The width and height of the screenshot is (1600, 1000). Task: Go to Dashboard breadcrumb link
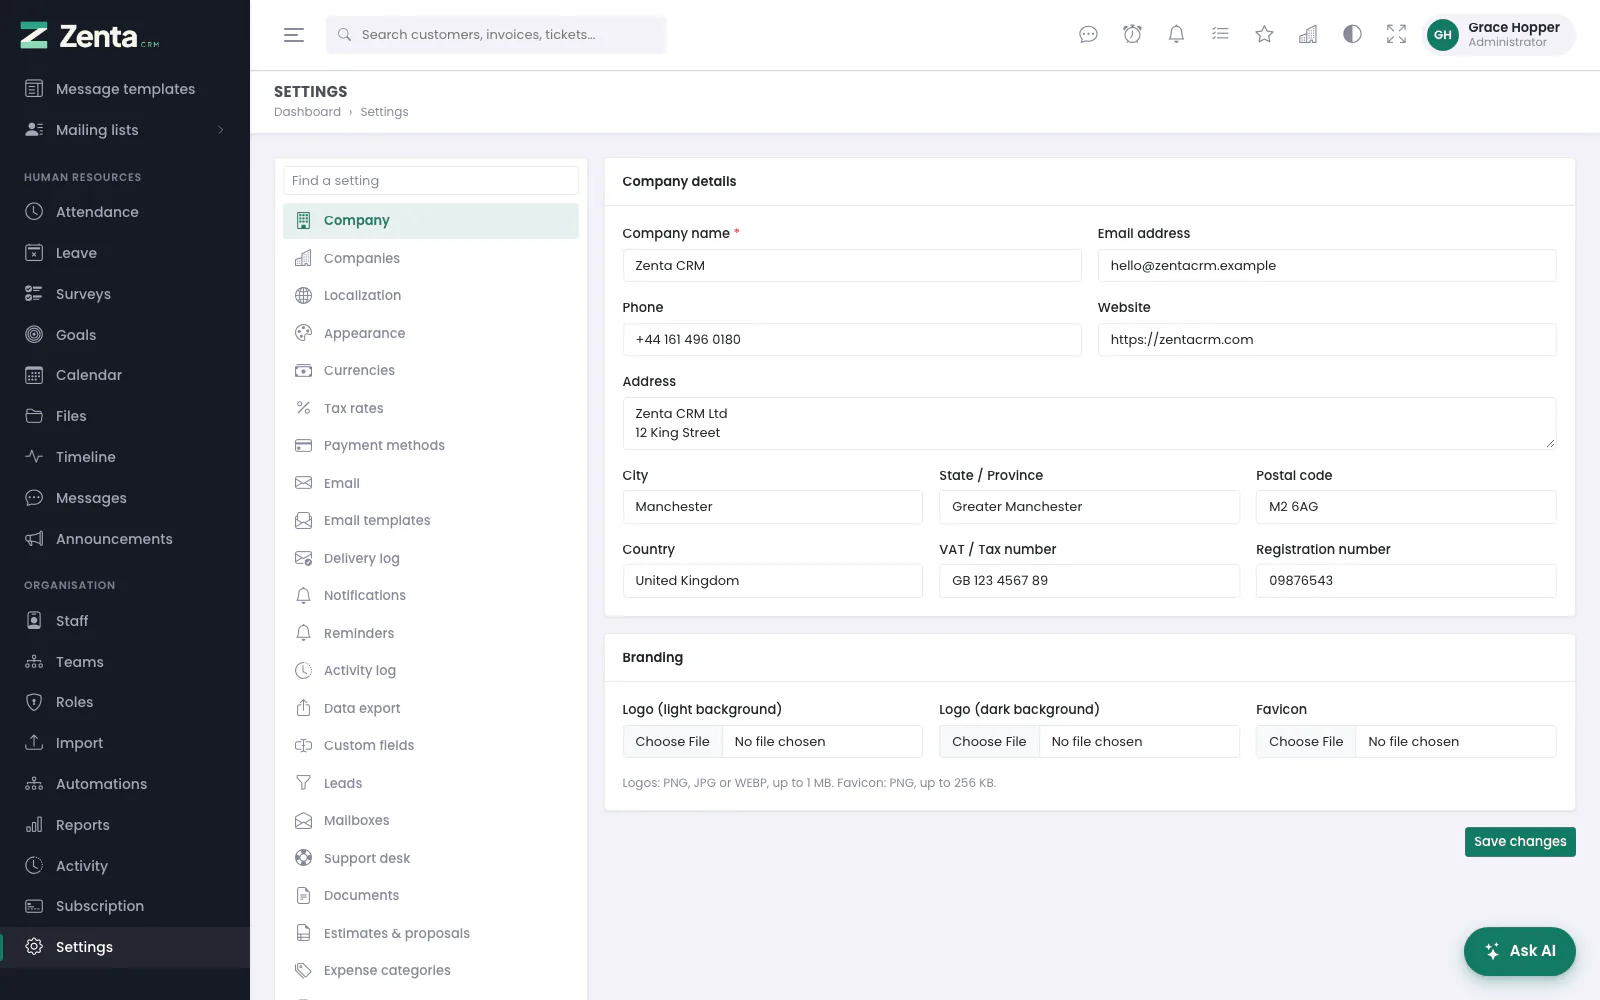[x=307, y=112]
